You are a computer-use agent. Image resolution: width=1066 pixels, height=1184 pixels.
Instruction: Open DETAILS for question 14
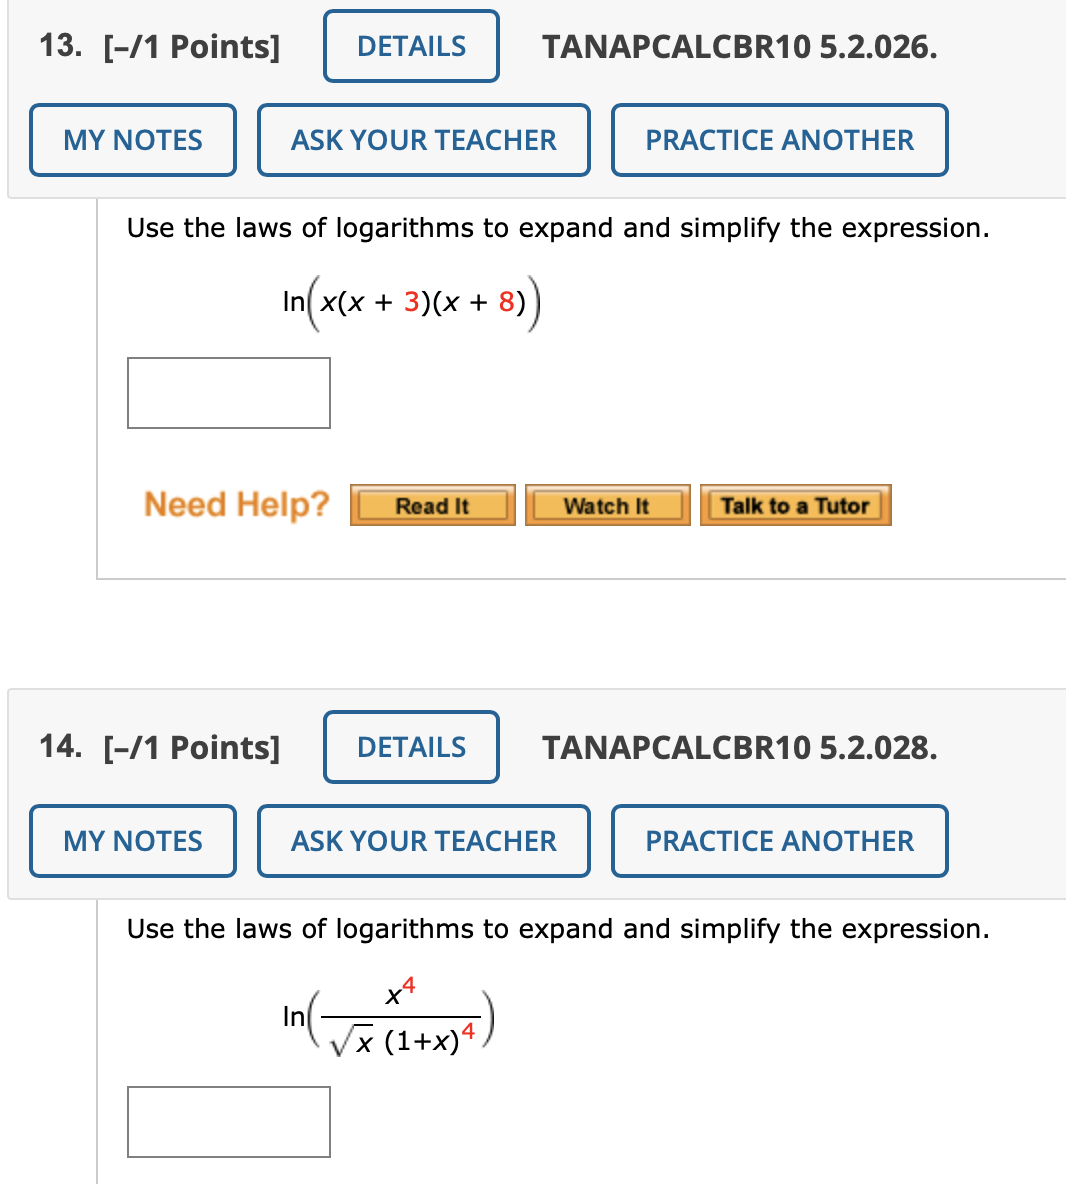click(410, 747)
